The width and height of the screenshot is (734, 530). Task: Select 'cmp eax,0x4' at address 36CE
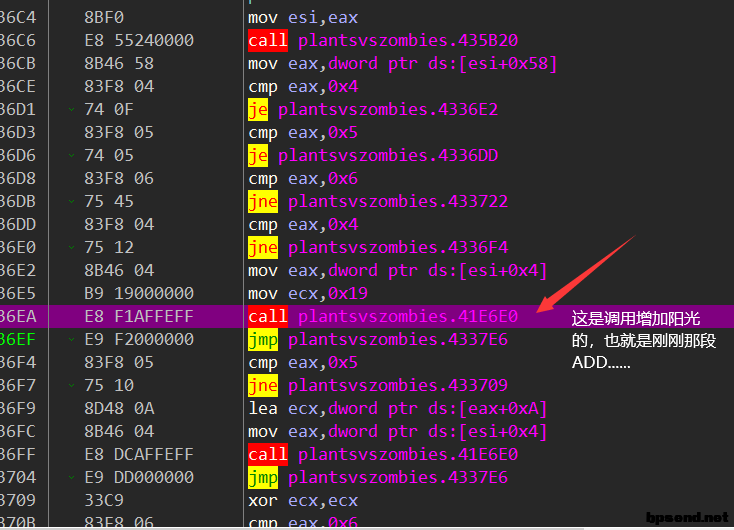point(303,87)
